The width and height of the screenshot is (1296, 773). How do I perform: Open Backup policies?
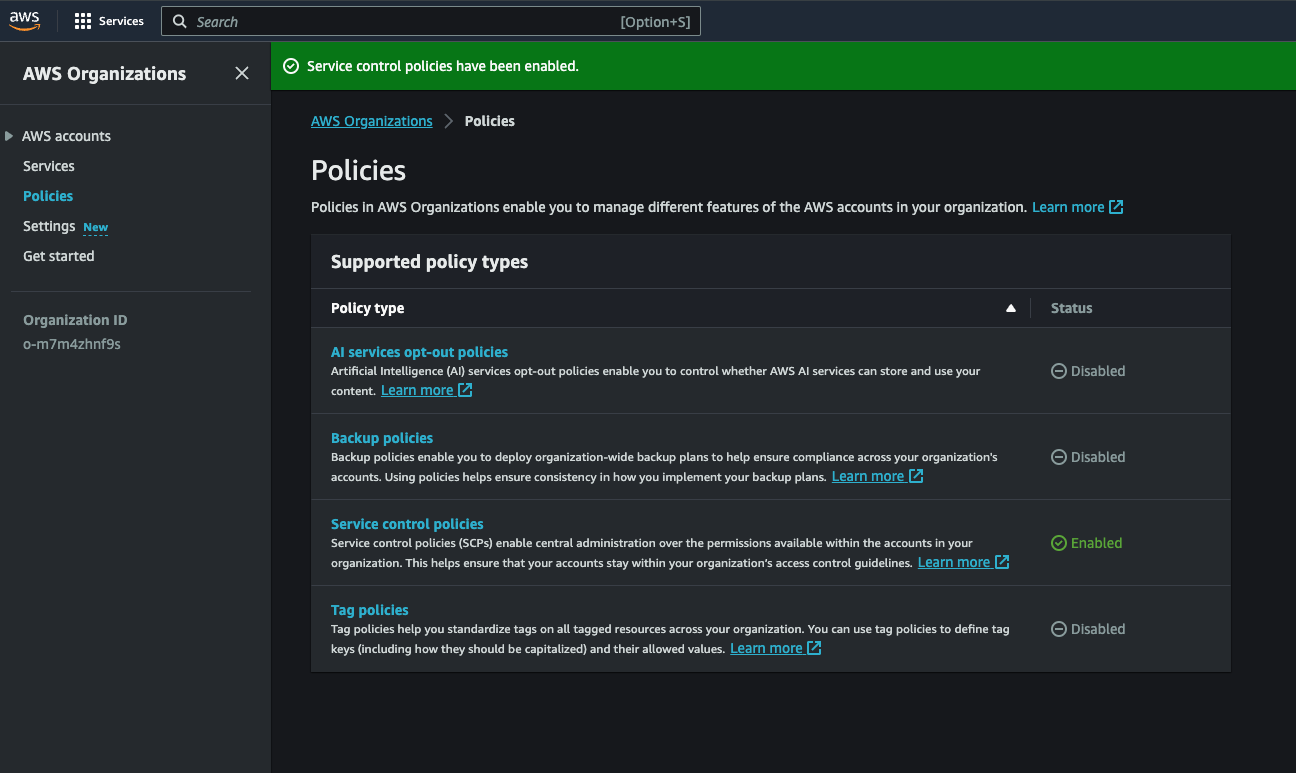(x=382, y=438)
